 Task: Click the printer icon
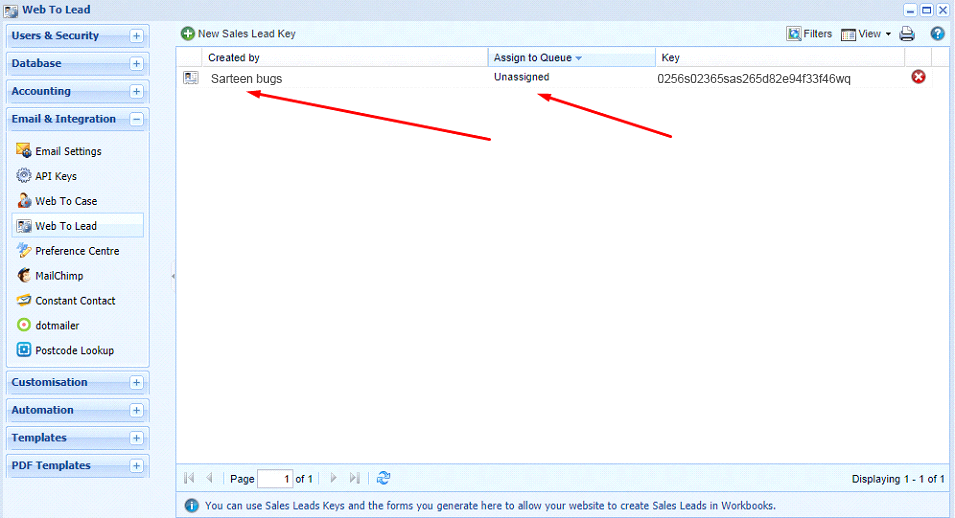click(x=907, y=34)
